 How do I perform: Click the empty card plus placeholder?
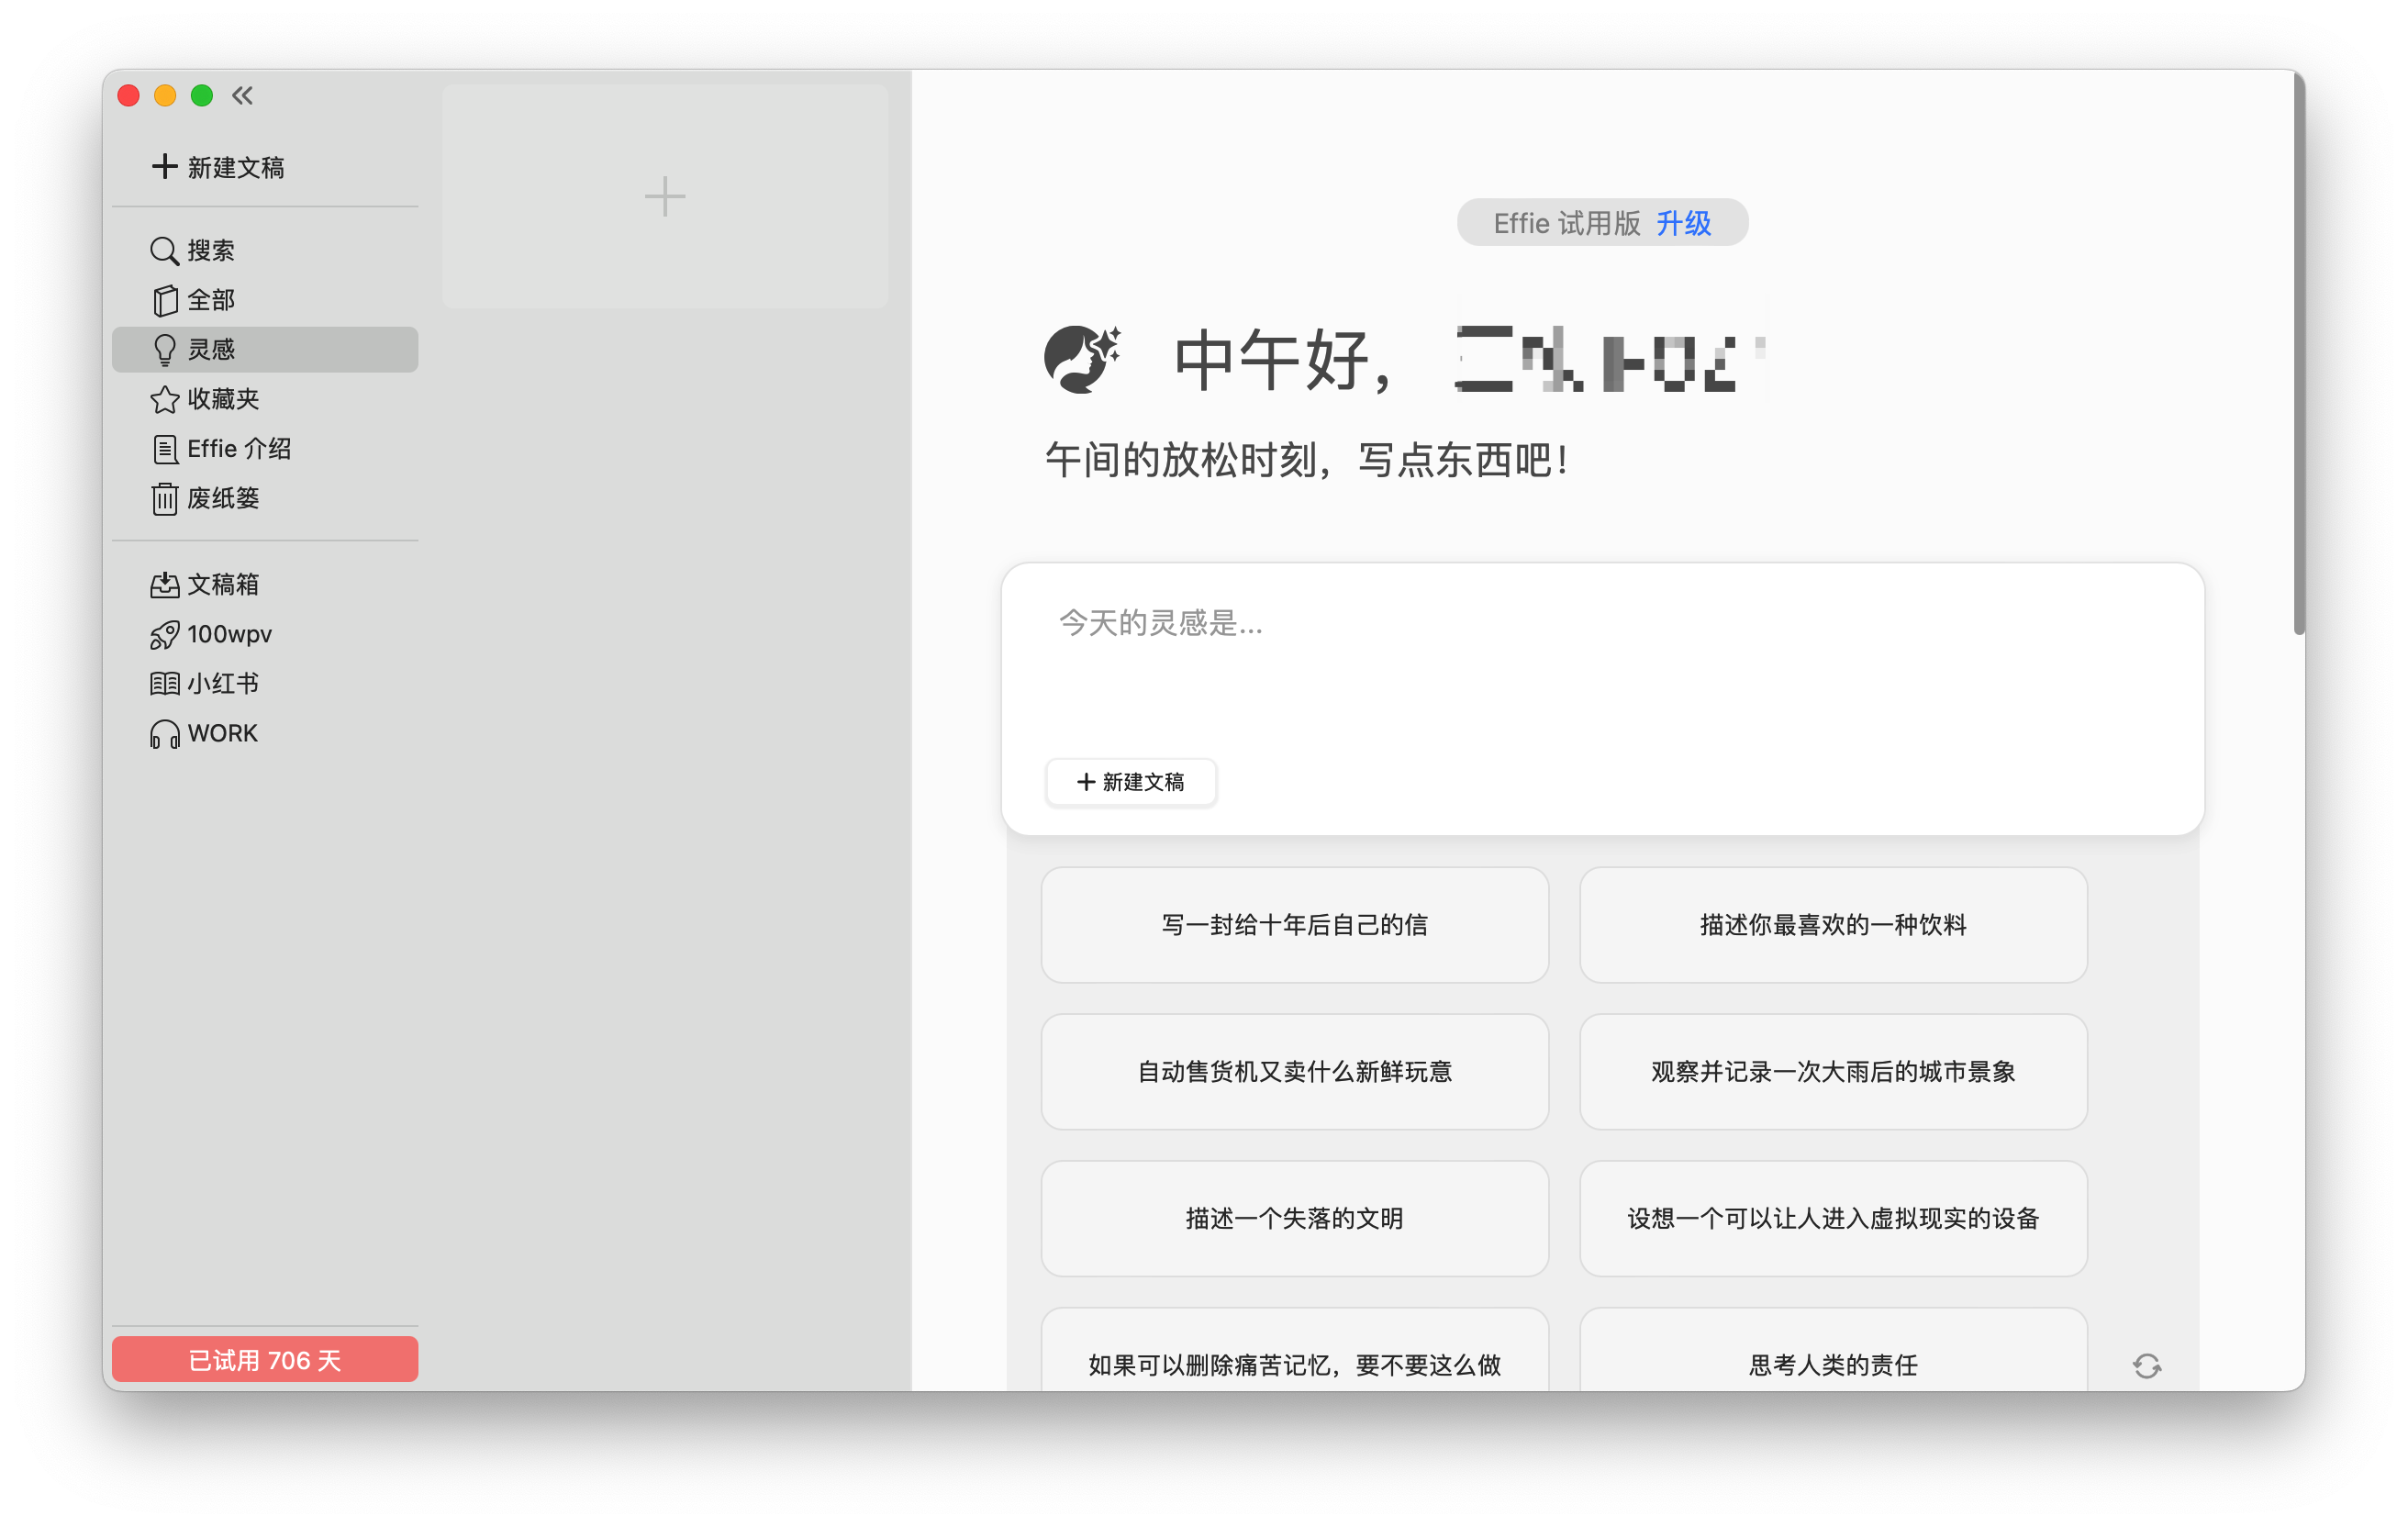tap(665, 196)
